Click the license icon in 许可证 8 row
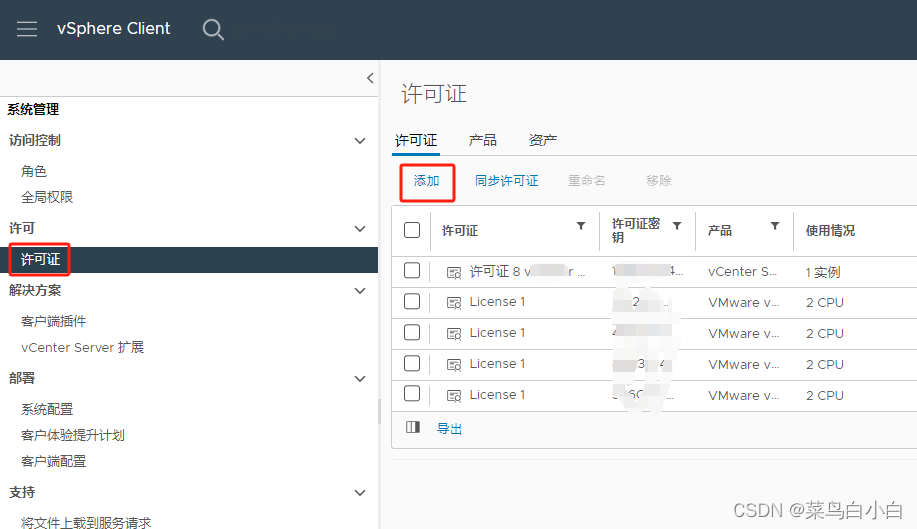917x529 pixels. 454,272
